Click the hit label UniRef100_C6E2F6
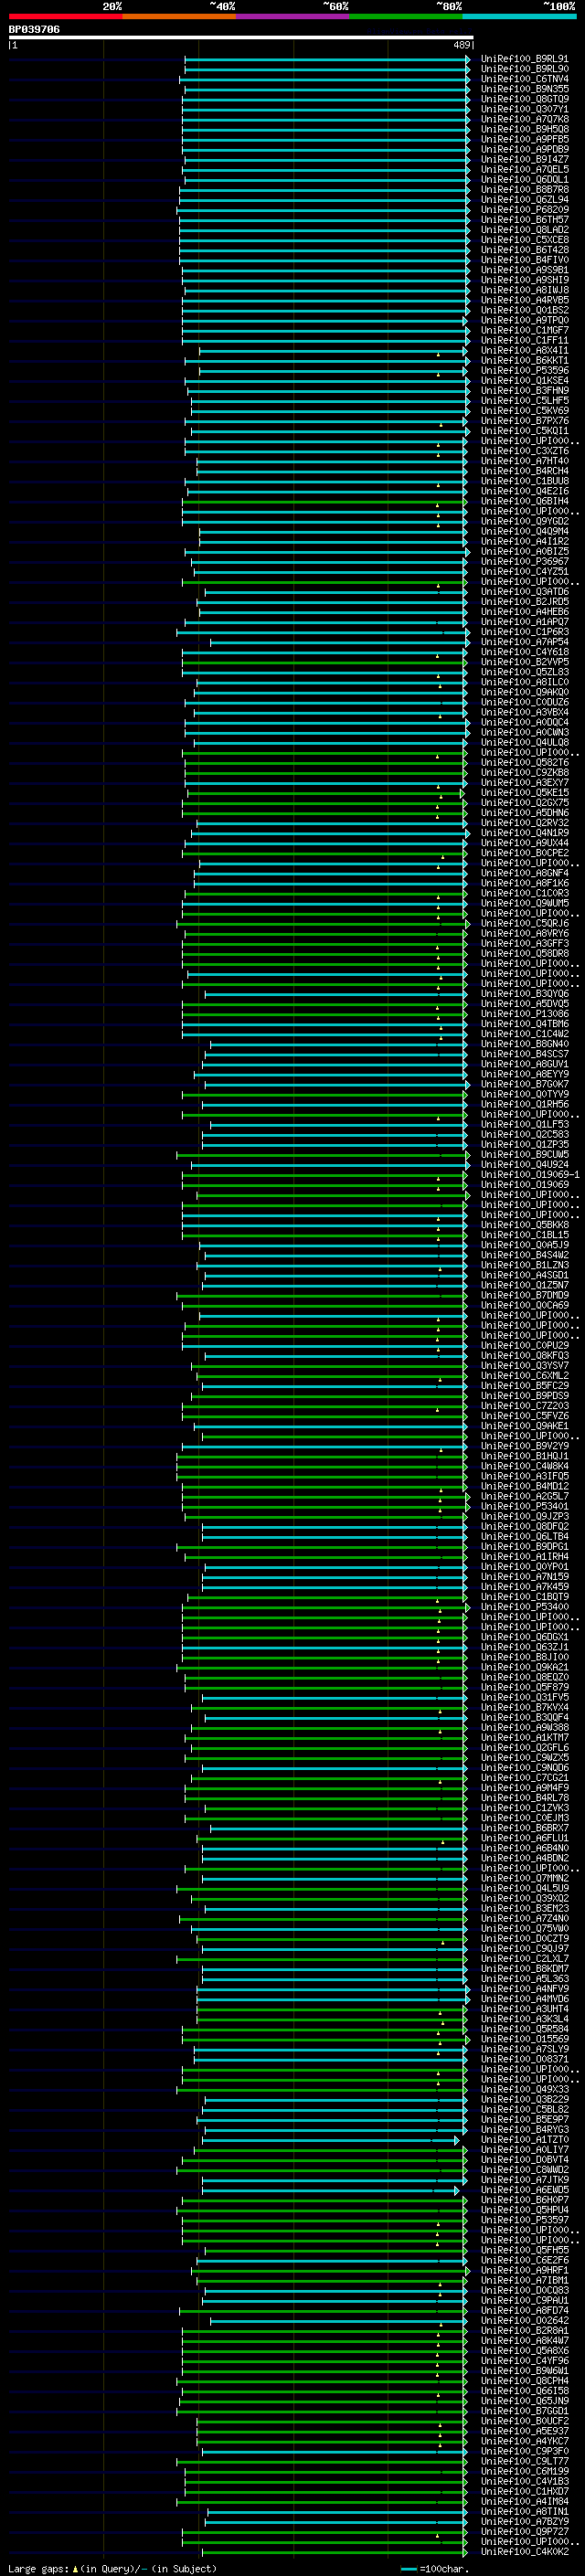 [524, 2261]
